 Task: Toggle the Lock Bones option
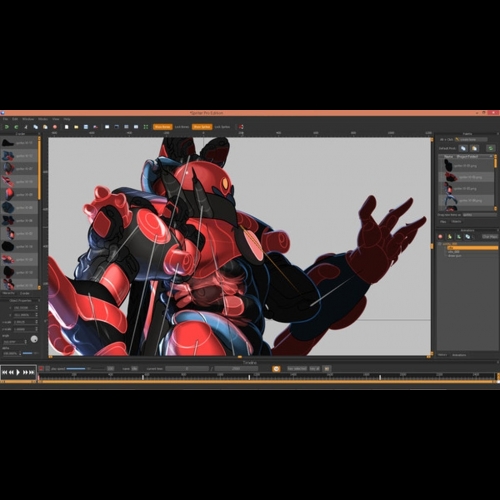click(182, 127)
